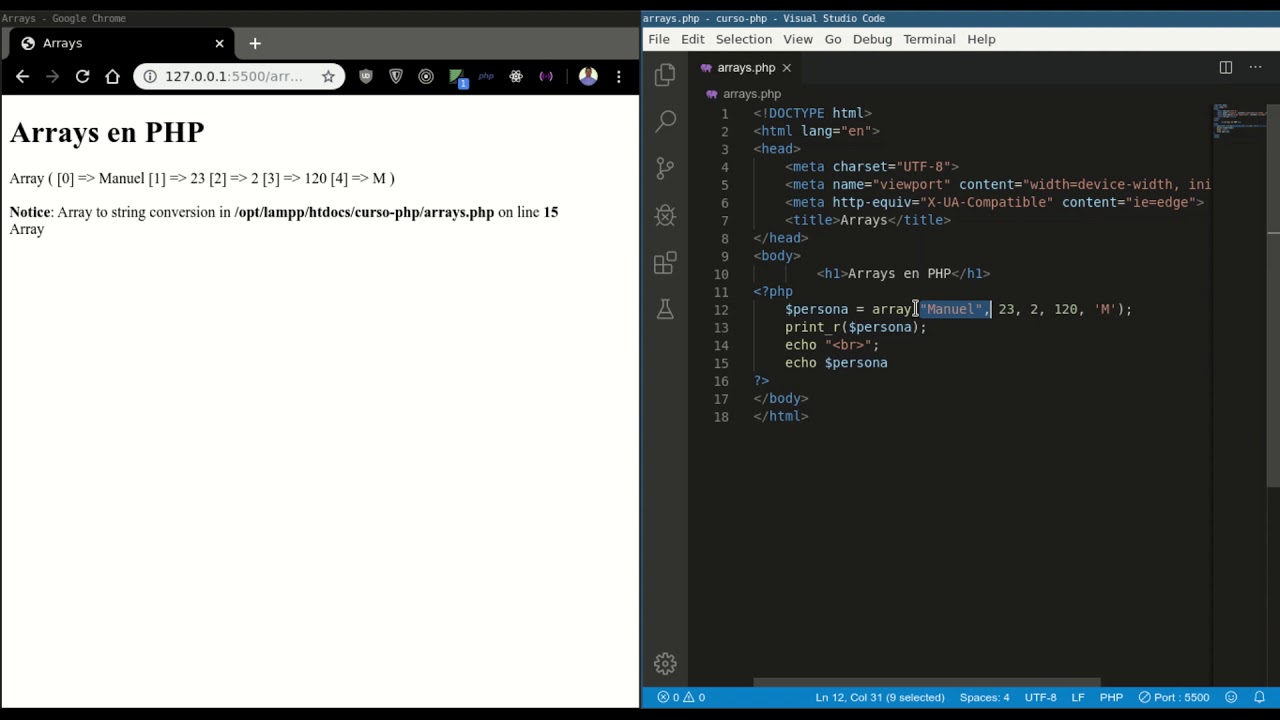Click the Chrome Back button
Screen dimensions: 1280x720
click(22, 76)
